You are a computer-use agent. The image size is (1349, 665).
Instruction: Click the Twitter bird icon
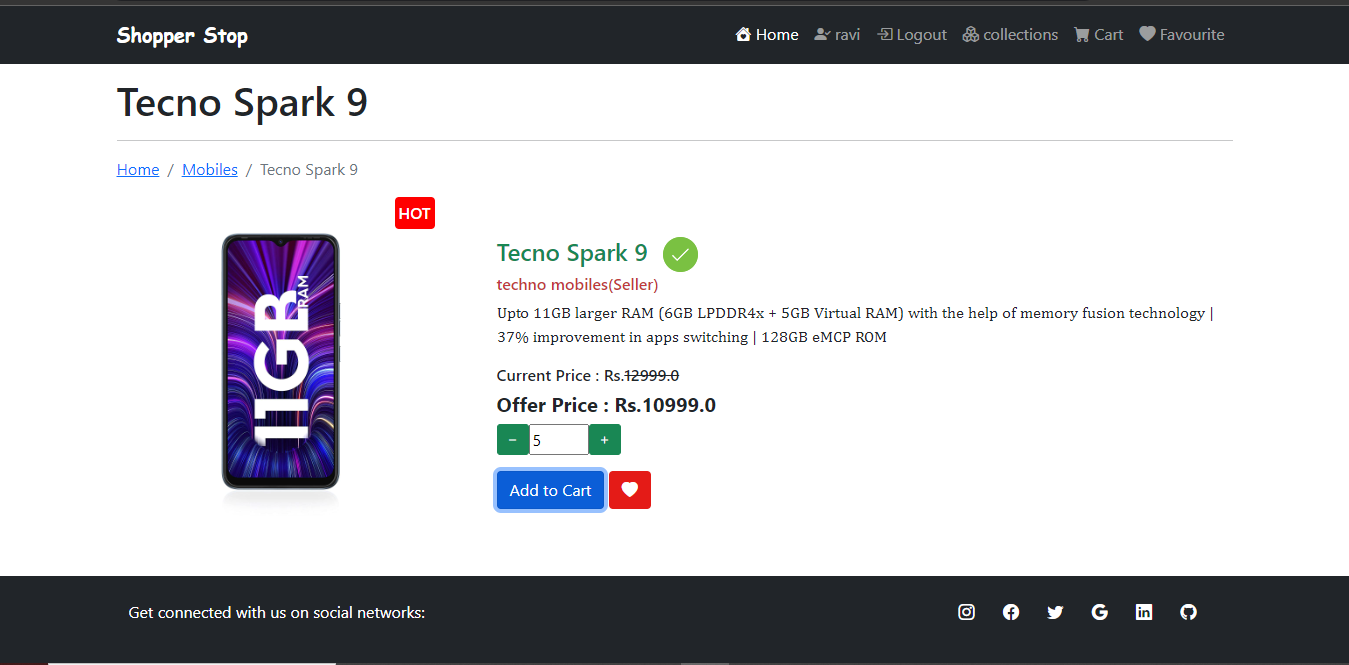(1055, 612)
